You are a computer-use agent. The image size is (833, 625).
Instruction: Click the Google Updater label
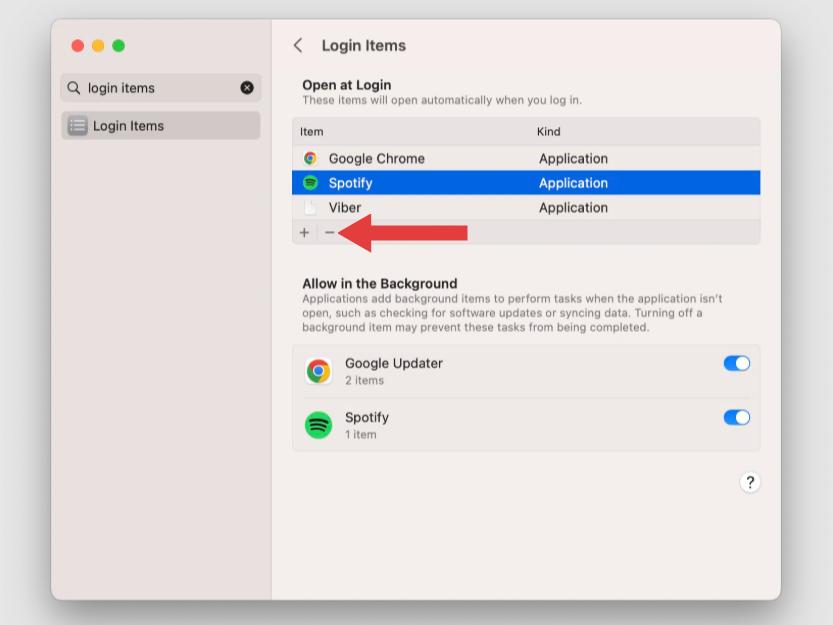tap(394, 364)
